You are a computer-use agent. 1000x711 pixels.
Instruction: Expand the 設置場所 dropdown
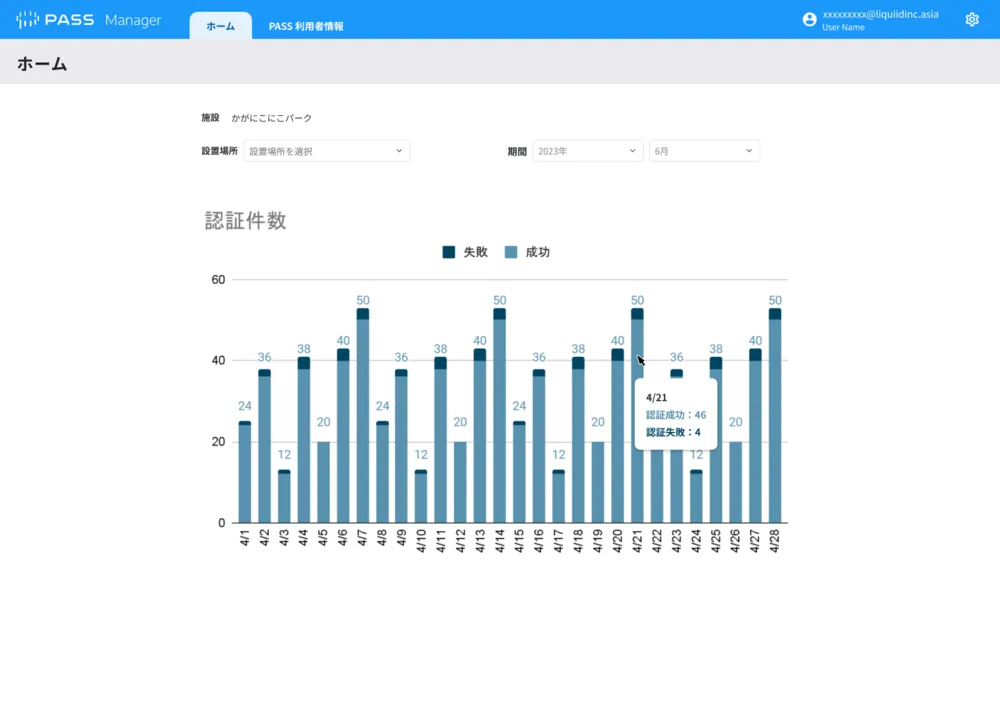(326, 151)
